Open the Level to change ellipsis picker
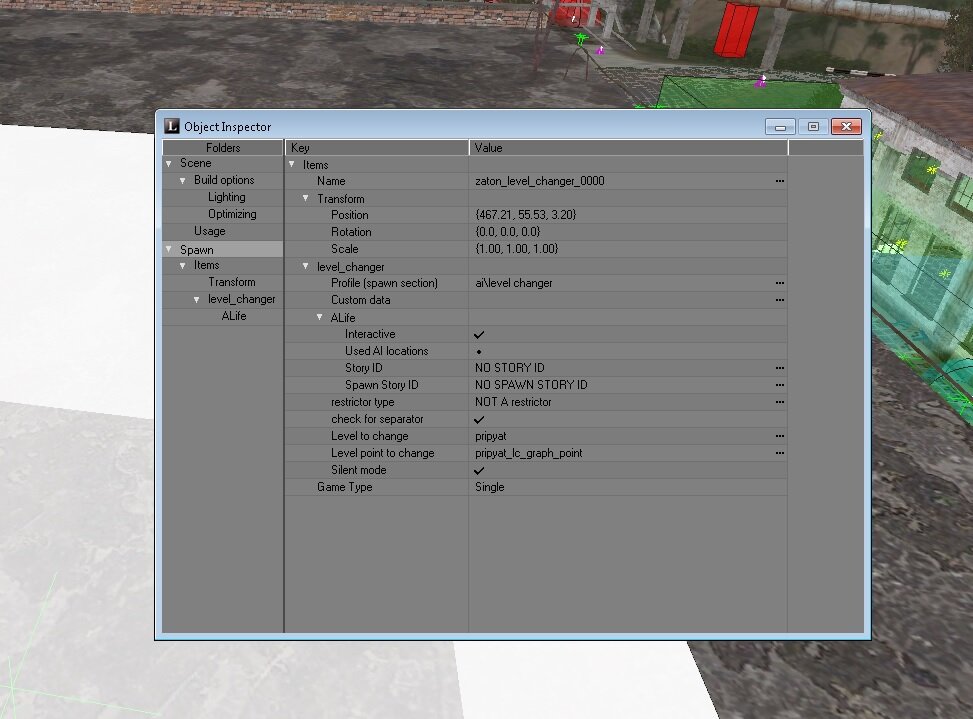Image resolution: width=973 pixels, height=719 pixels. (779, 436)
